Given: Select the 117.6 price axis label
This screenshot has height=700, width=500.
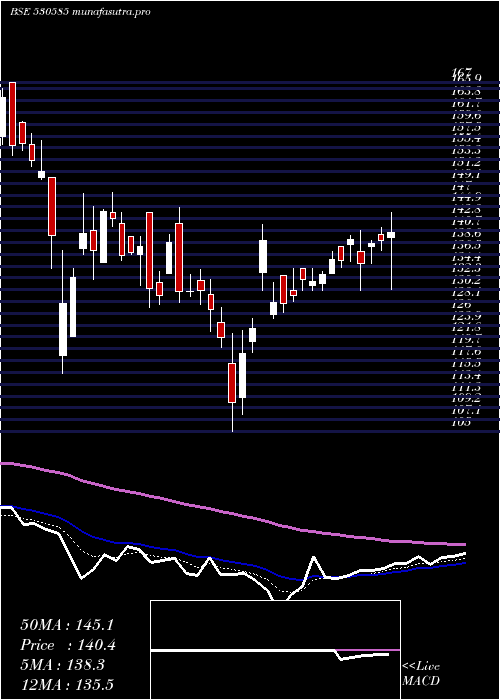Looking at the screenshot, I should [x=466, y=351].
